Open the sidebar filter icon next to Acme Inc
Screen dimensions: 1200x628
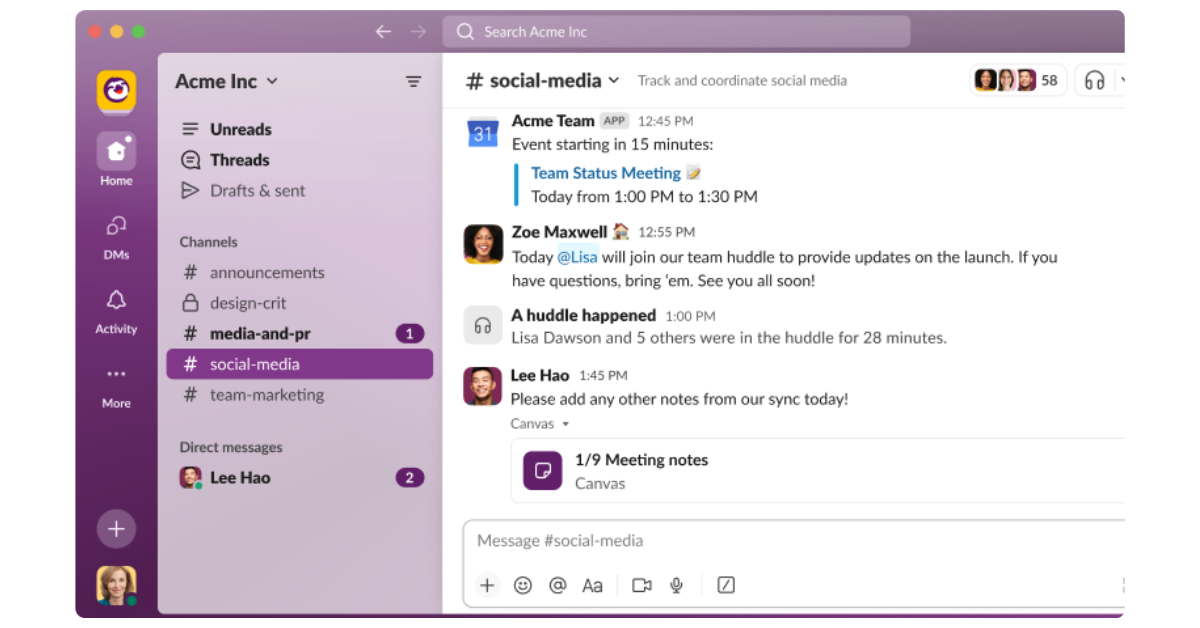(x=413, y=82)
